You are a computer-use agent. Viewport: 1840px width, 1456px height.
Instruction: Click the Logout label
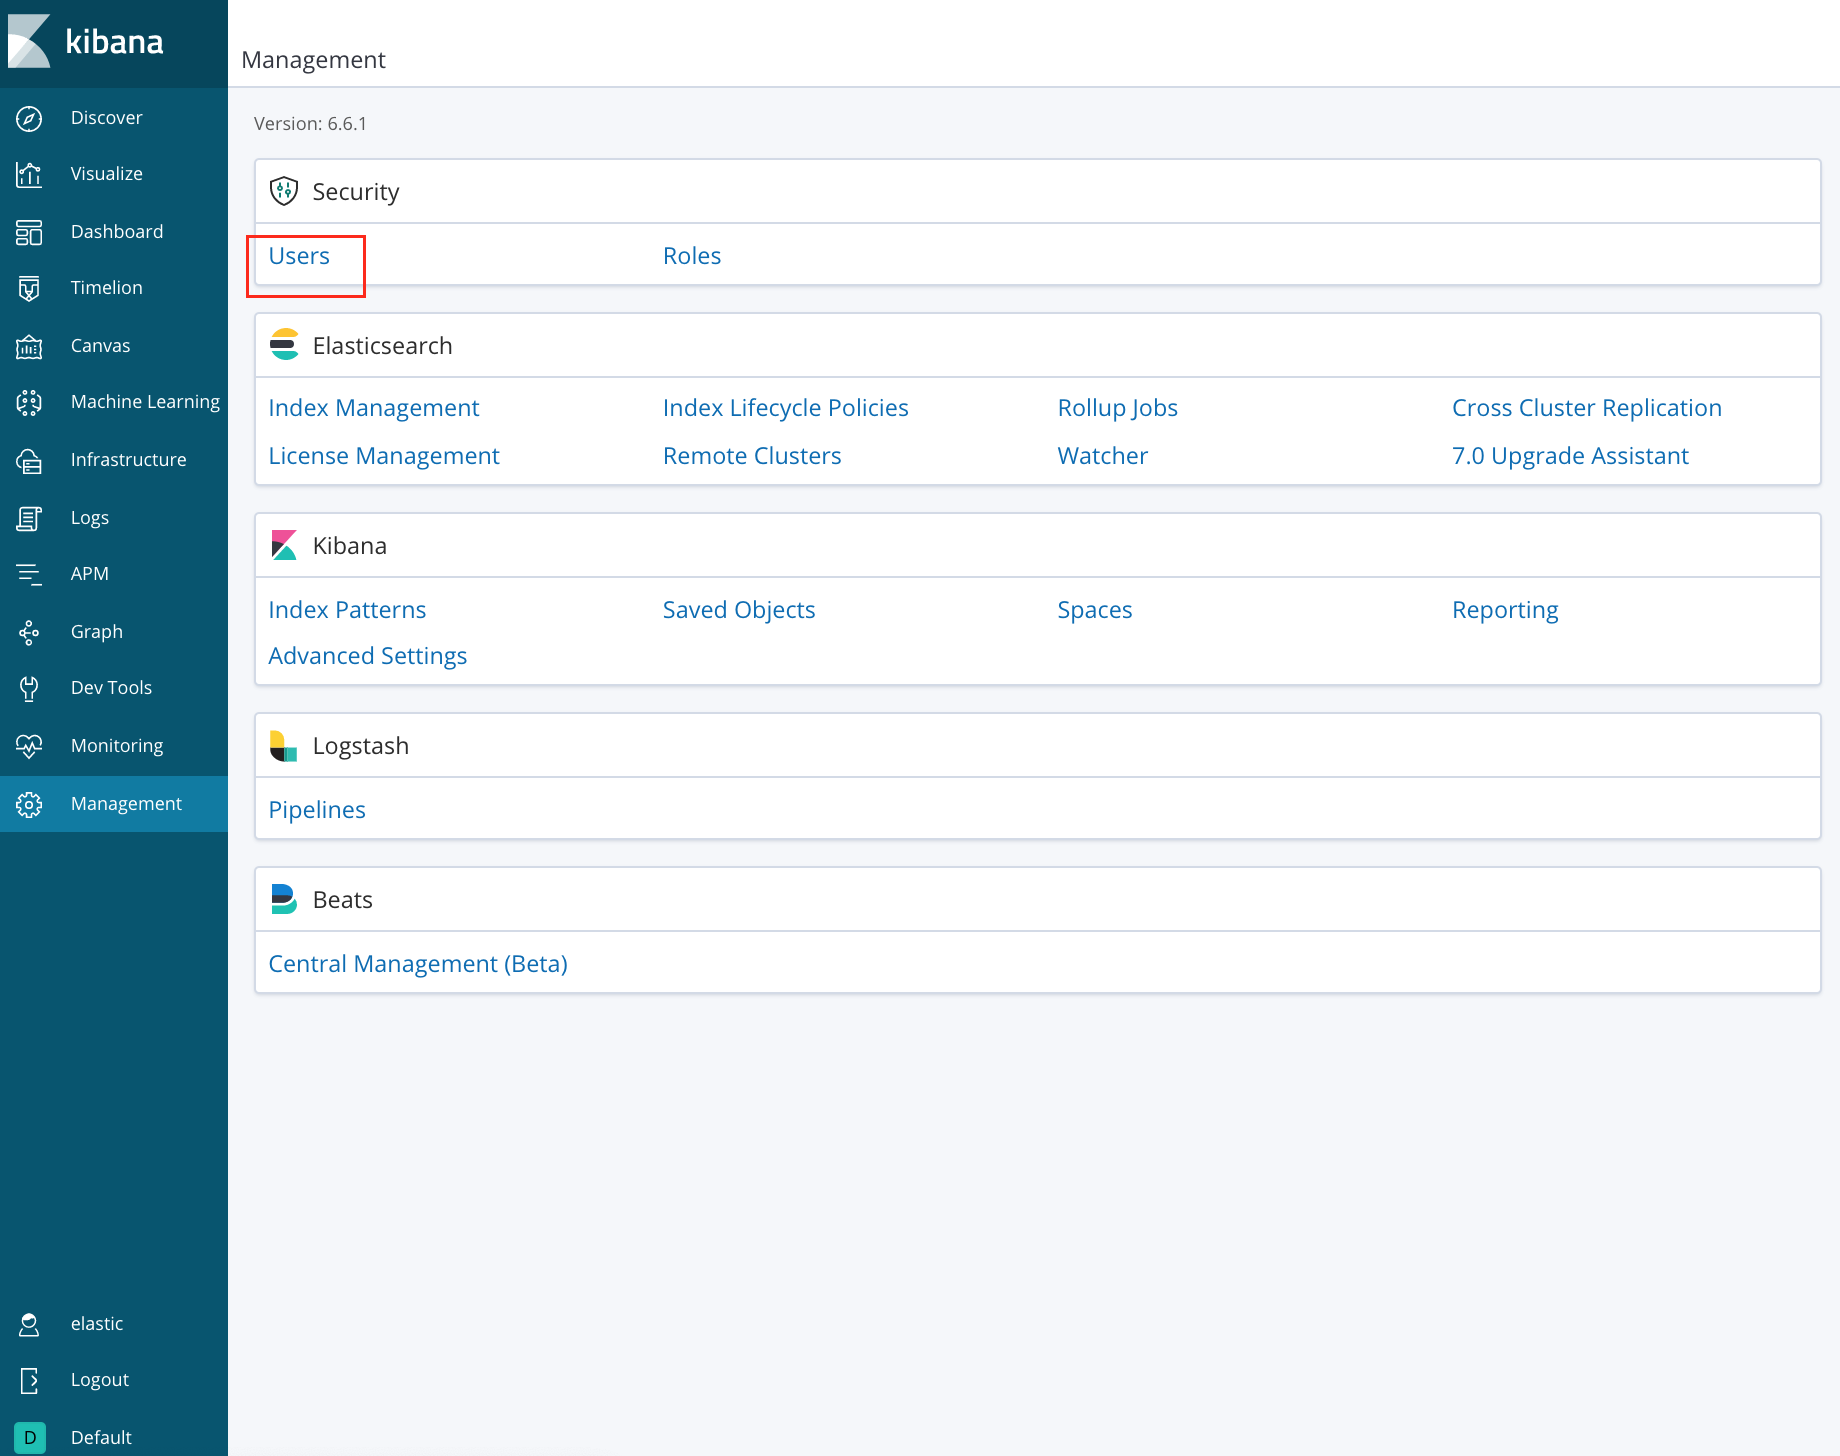pos(100,1380)
